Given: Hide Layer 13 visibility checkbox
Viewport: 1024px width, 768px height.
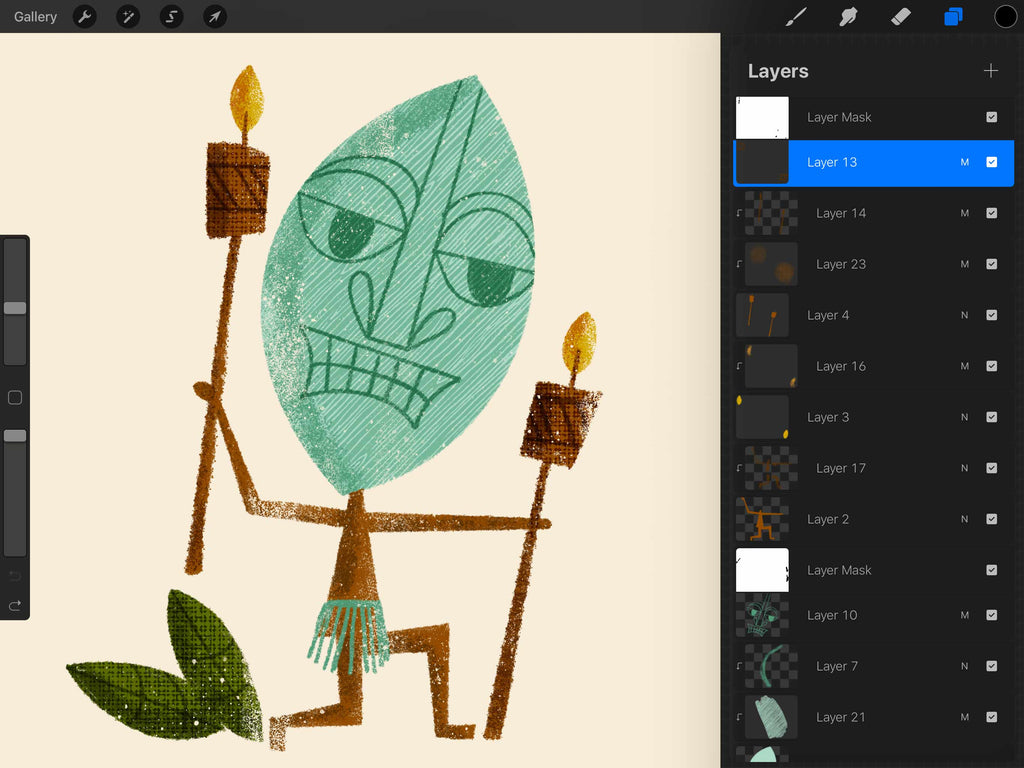Looking at the screenshot, I should [x=991, y=162].
